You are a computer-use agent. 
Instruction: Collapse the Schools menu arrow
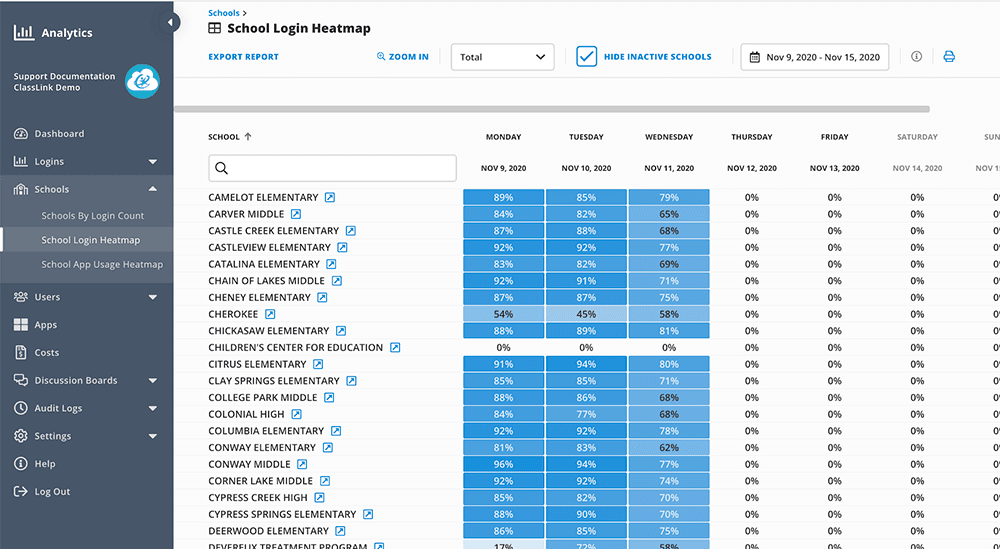(x=152, y=189)
